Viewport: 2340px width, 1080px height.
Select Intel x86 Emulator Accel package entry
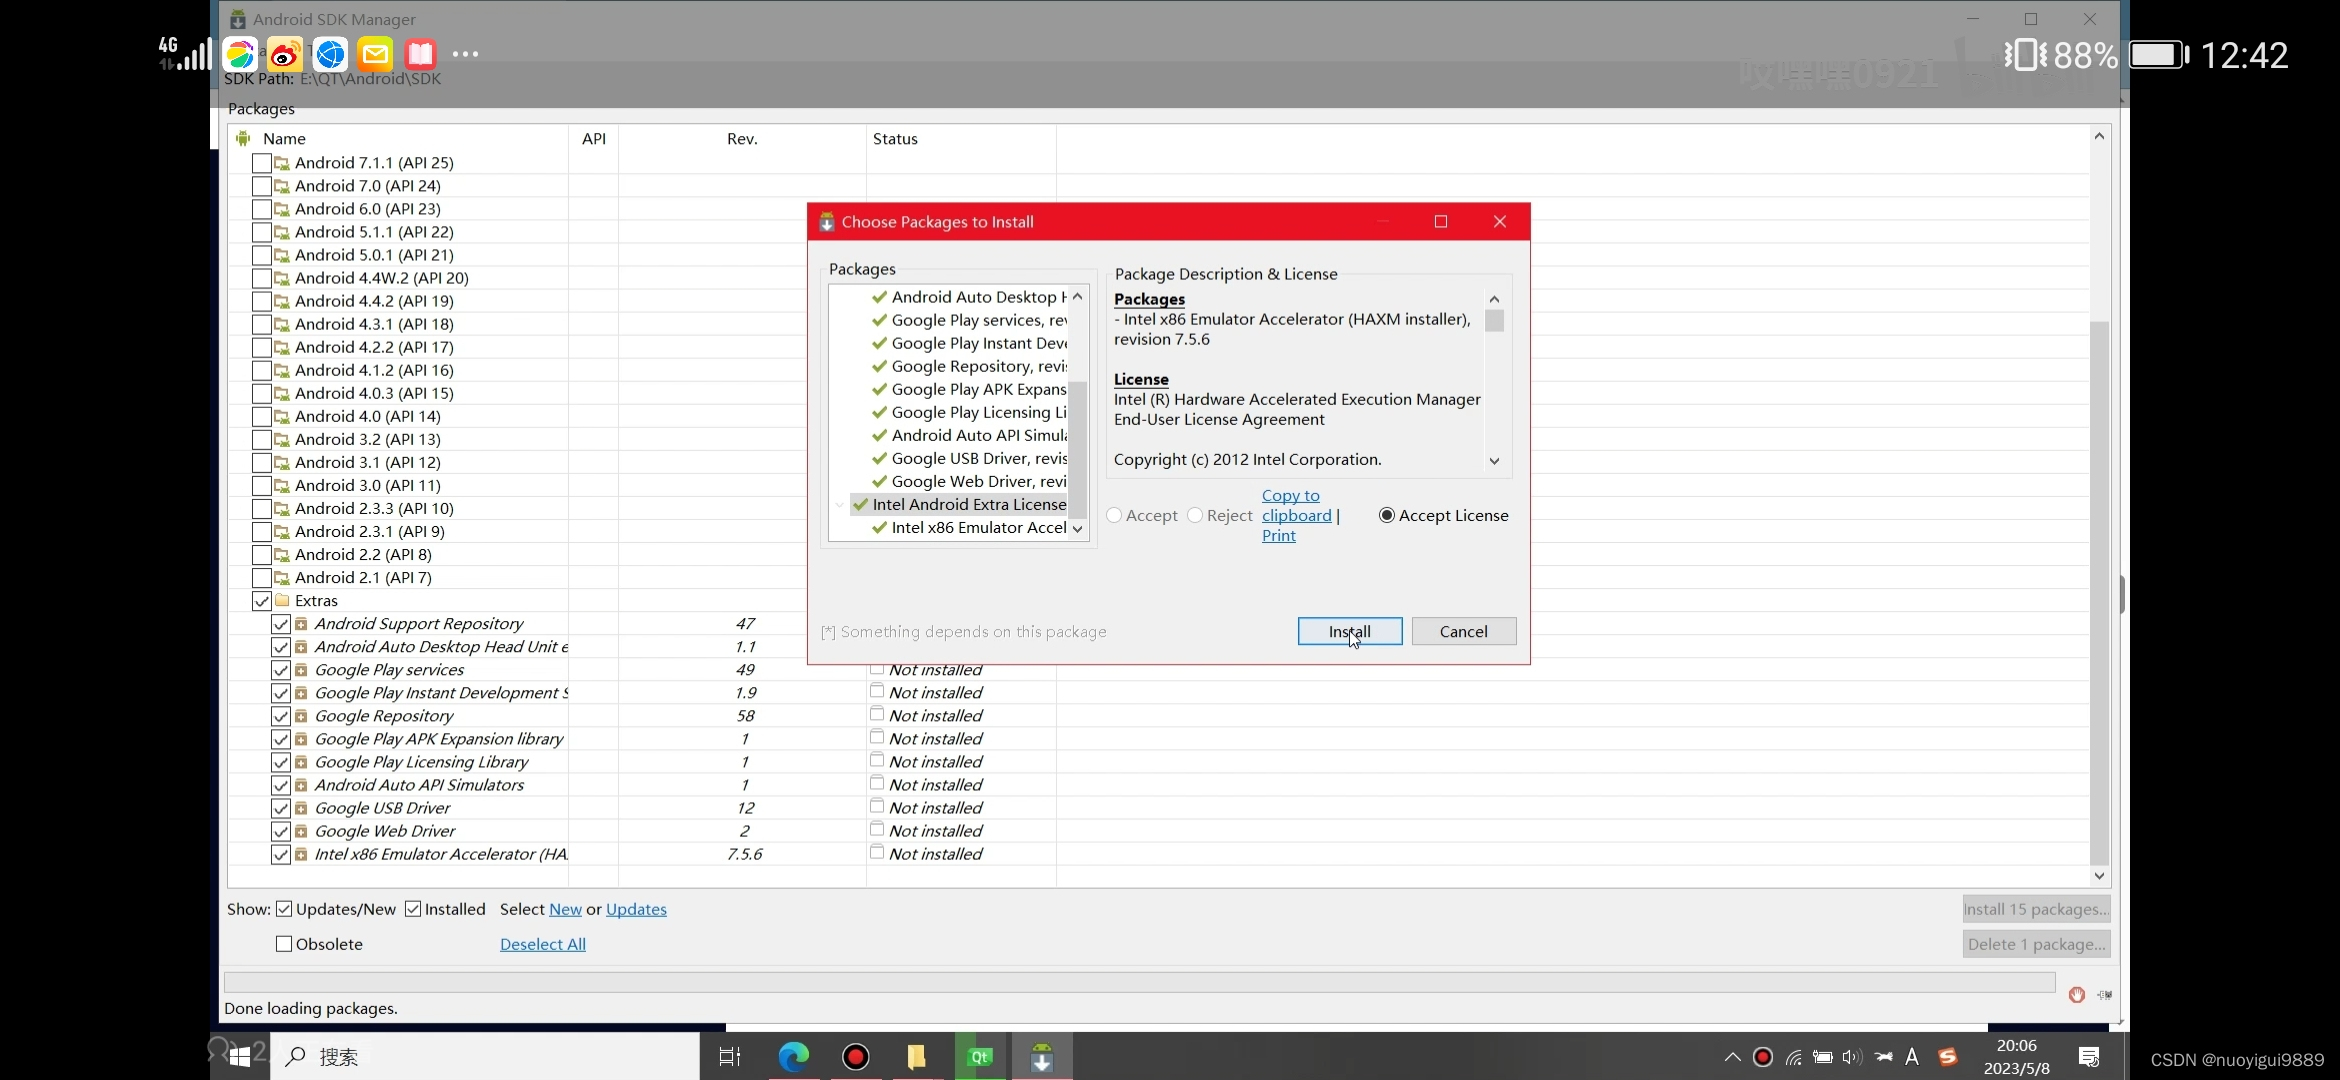click(969, 527)
